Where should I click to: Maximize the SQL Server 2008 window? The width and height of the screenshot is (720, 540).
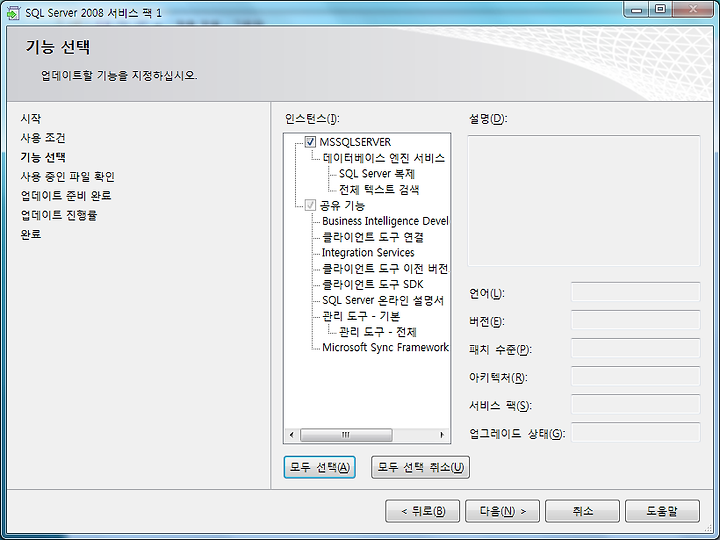tap(660, 9)
